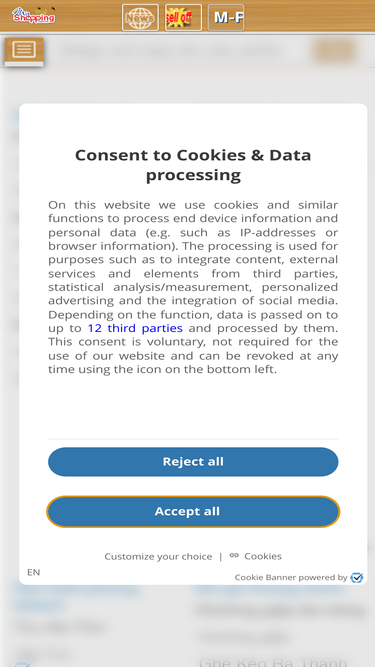Open the '12 third parties' link
This screenshot has height=667, width=375.
click(x=135, y=328)
